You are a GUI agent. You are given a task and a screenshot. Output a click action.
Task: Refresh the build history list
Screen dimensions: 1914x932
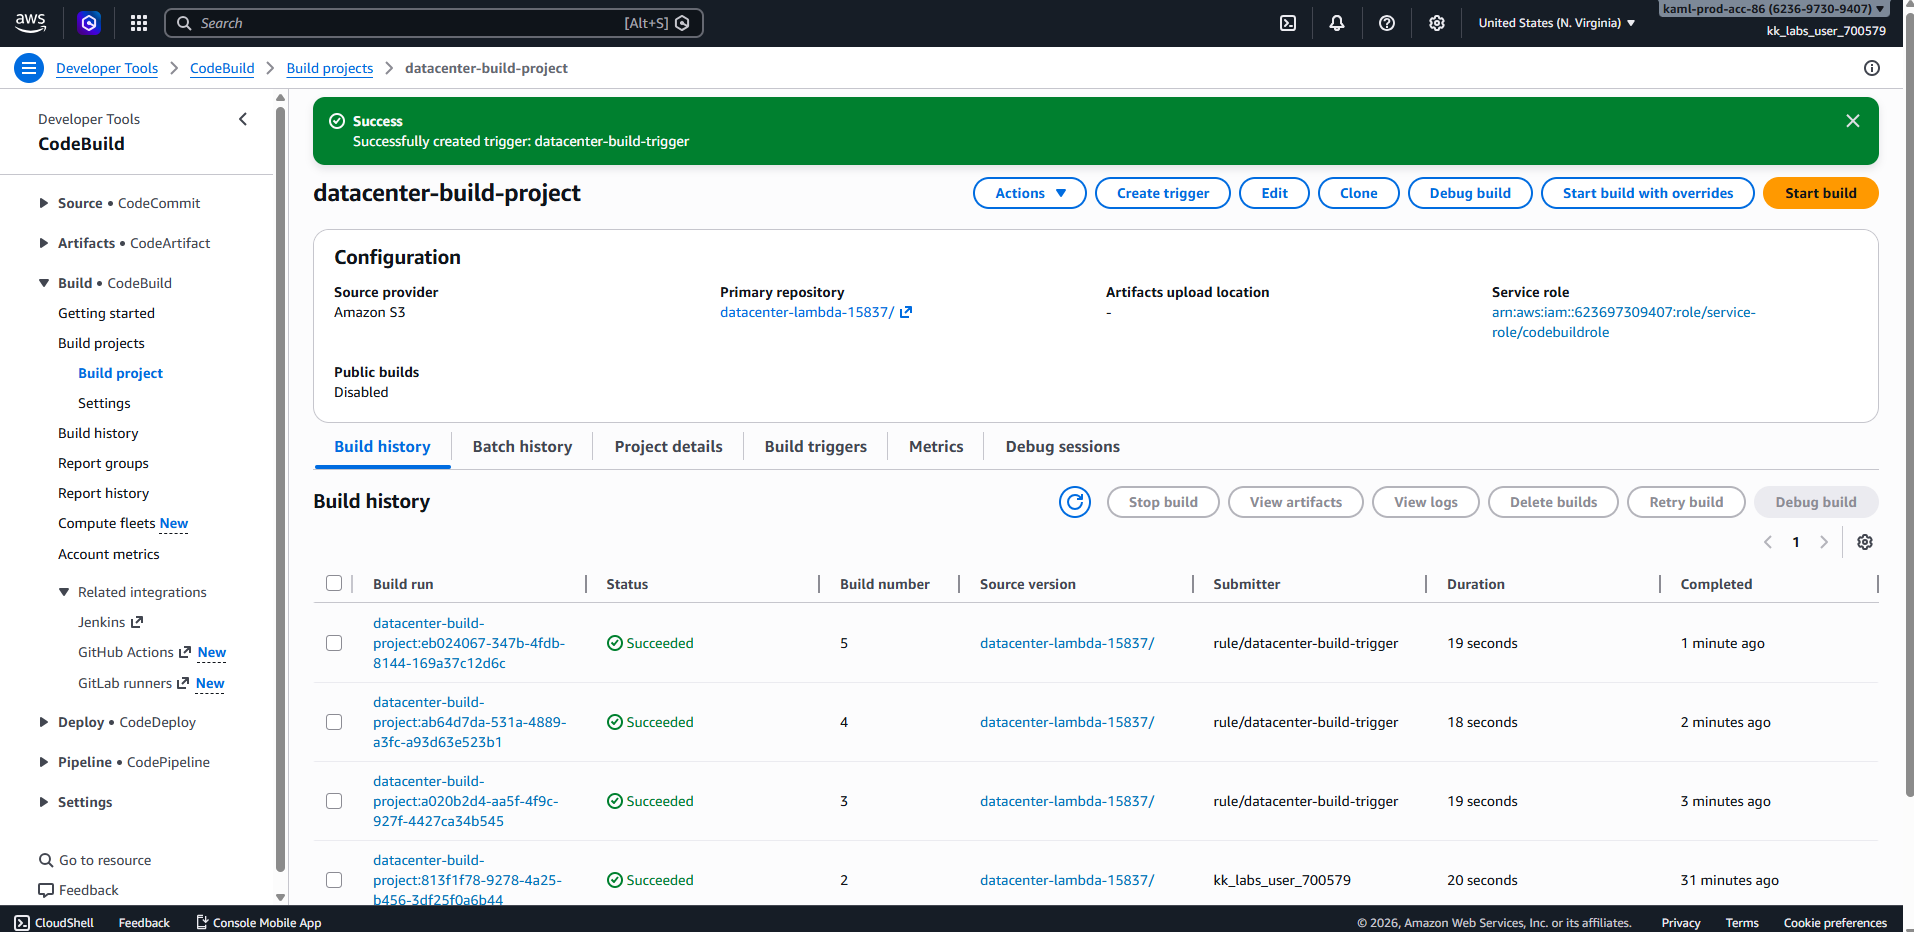click(1075, 502)
